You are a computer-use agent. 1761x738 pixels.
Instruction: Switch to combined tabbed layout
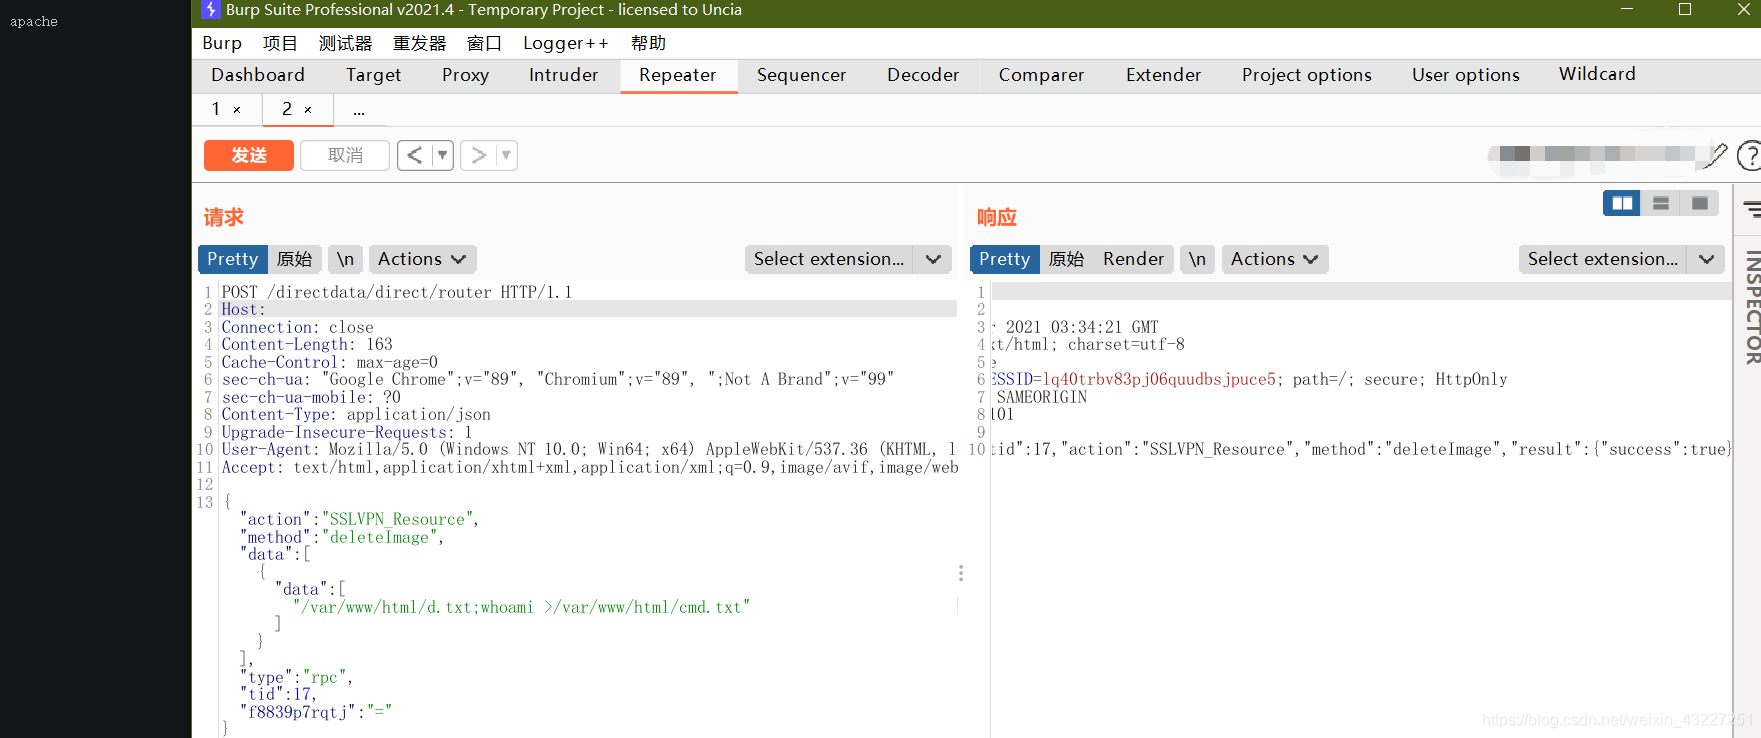coord(1700,203)
